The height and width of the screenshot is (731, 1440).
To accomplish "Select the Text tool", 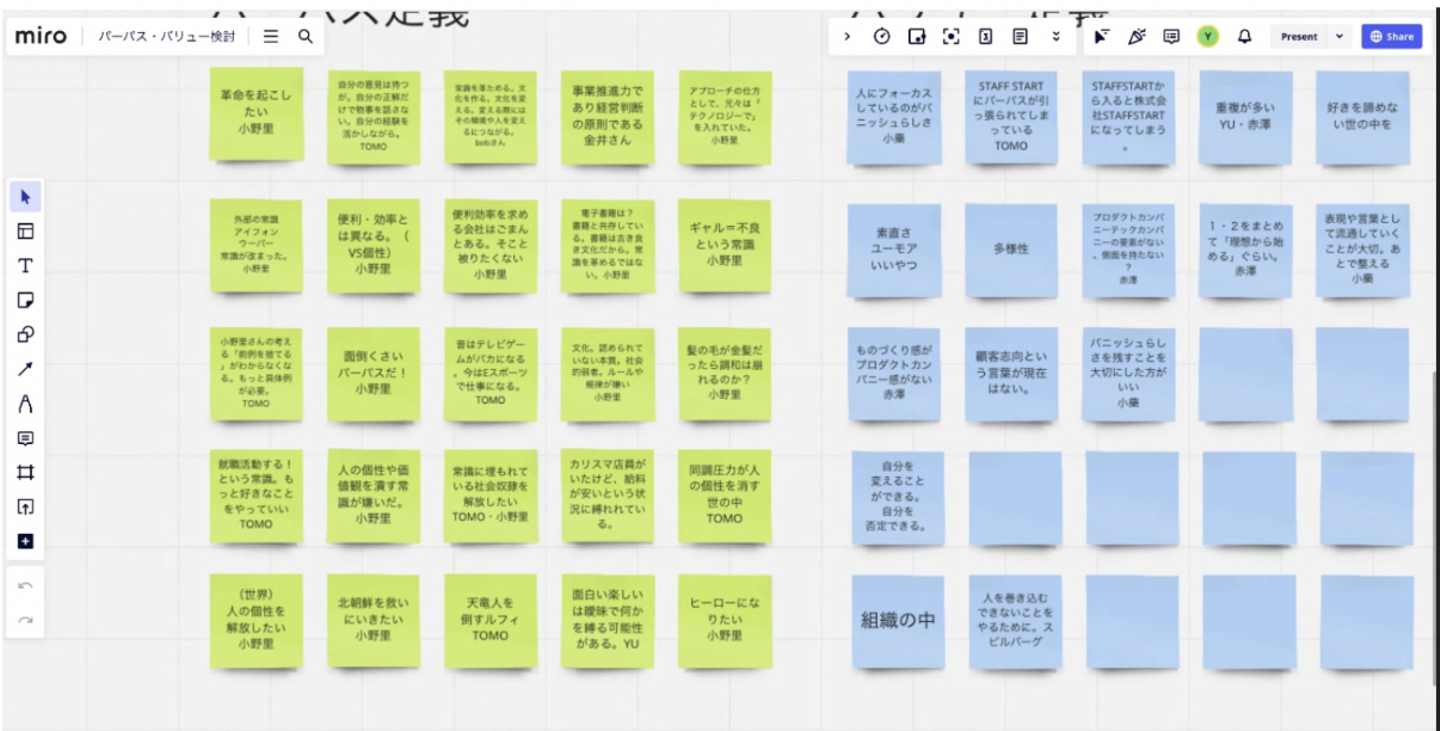I will tap(25, 266).
